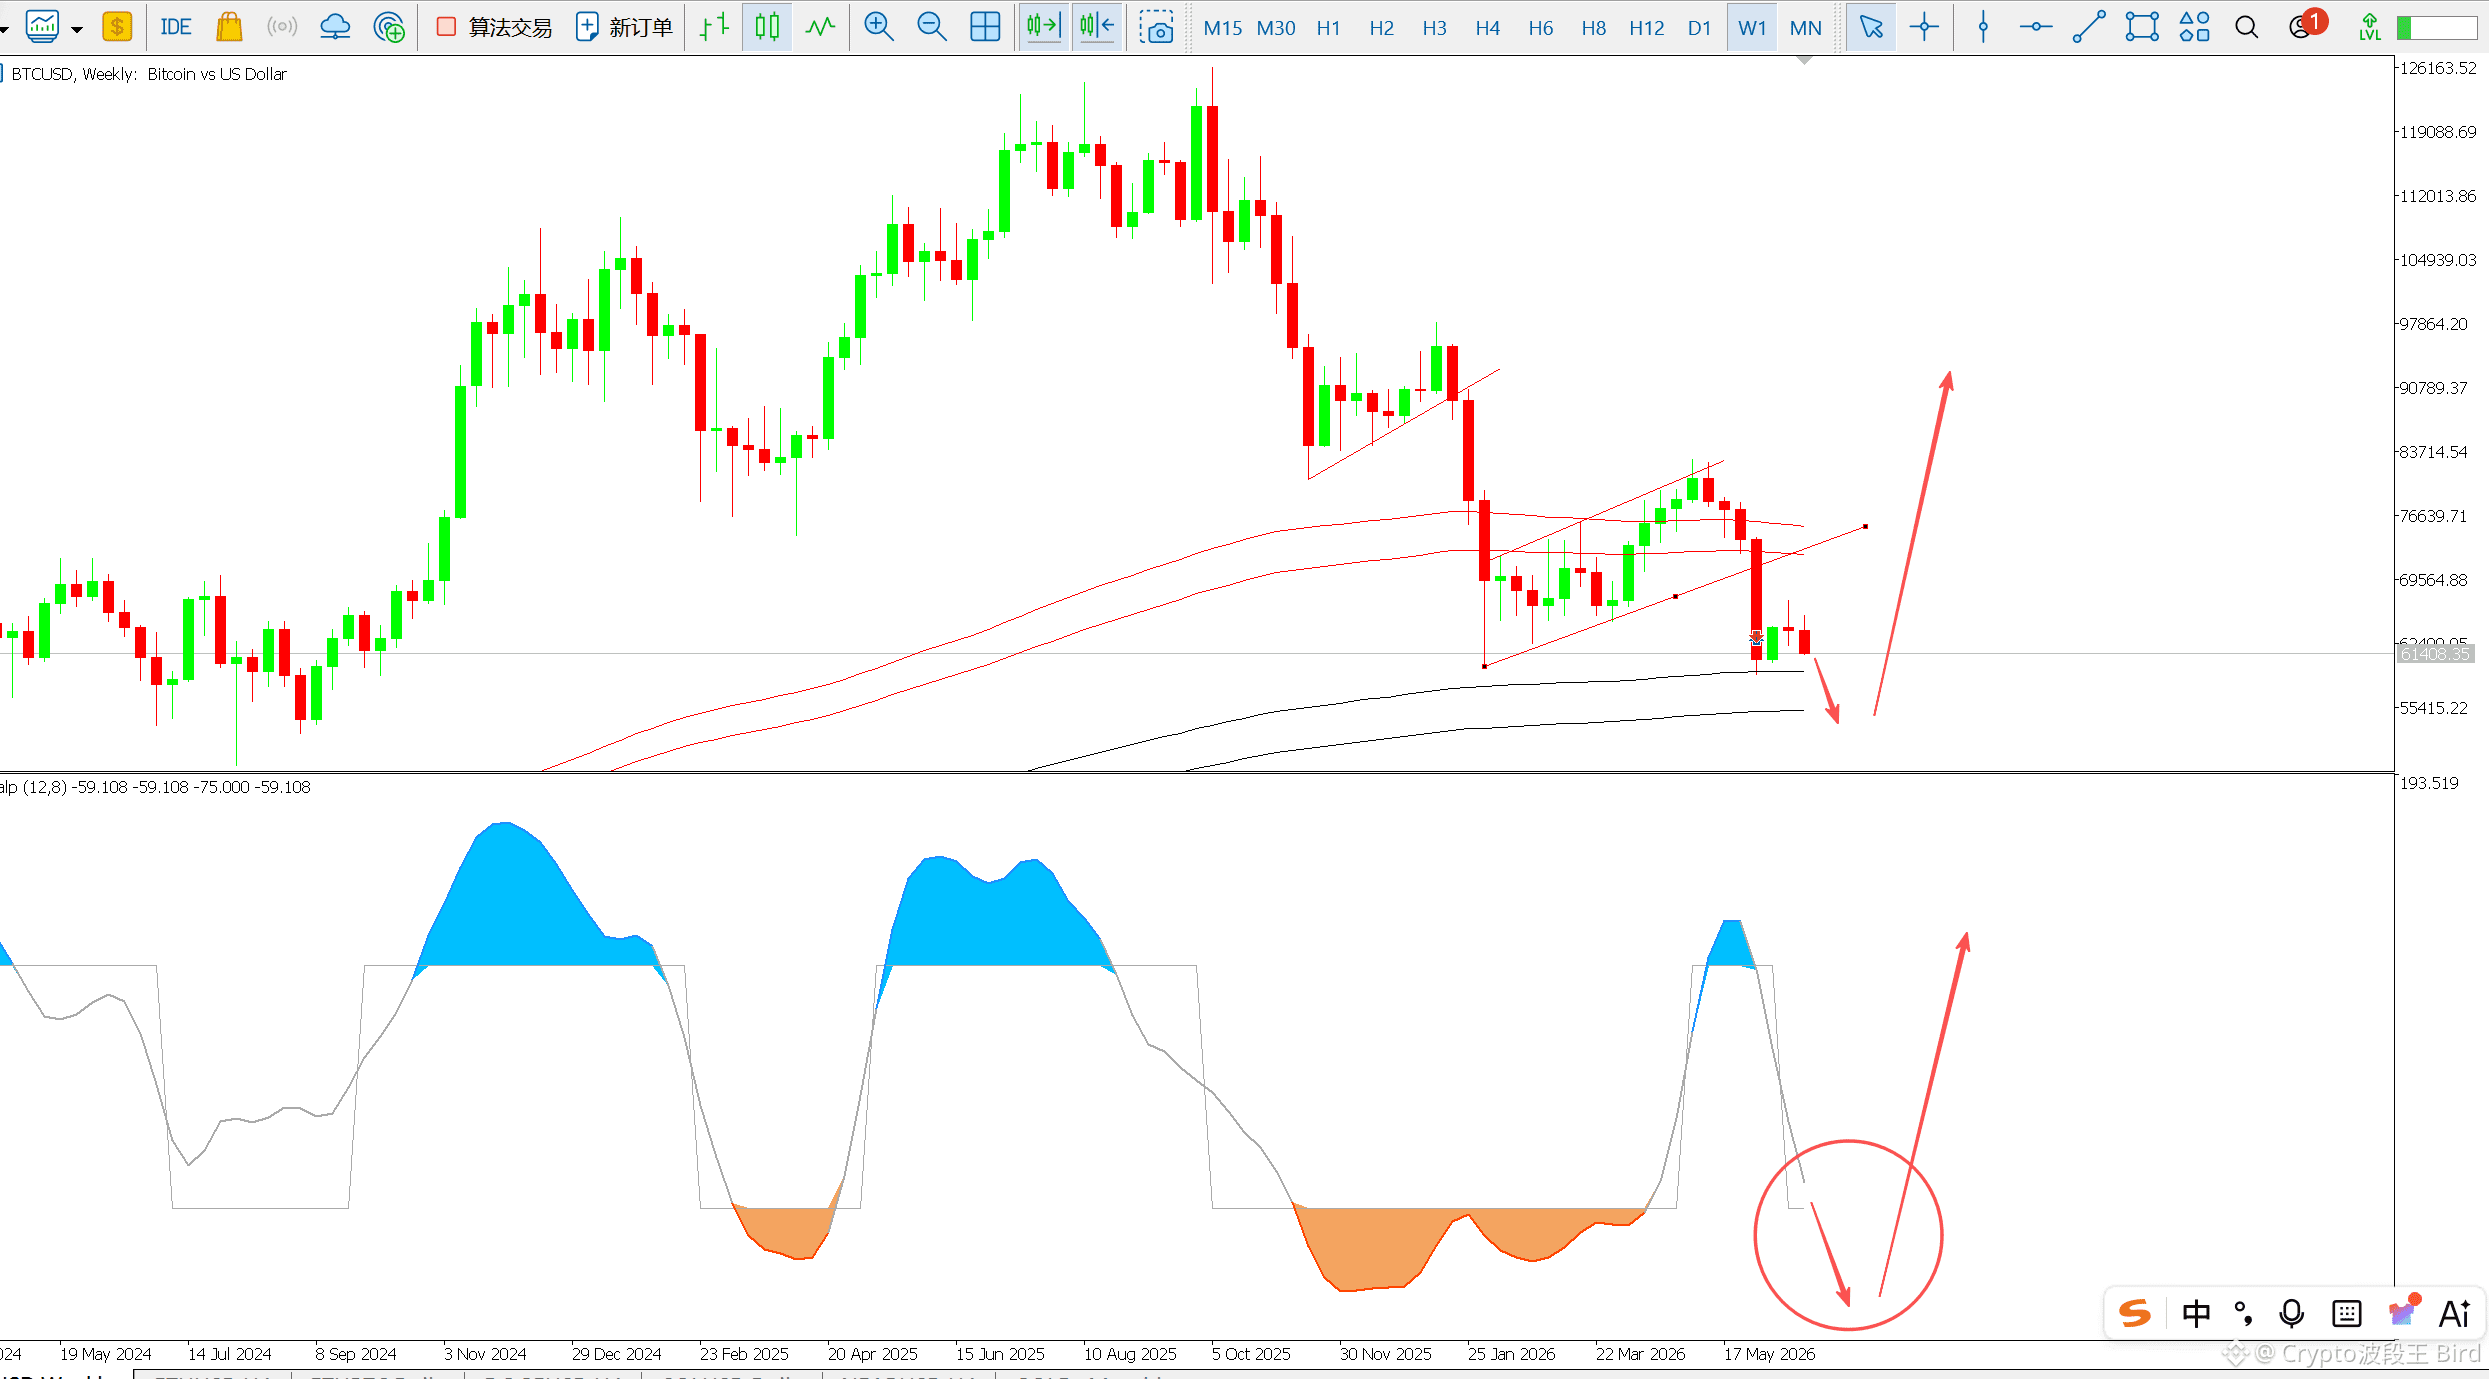The height and width of the screenshot is (1379, 2489).
Task: Open the new chart window icon
Action: [x=42, y=27]
